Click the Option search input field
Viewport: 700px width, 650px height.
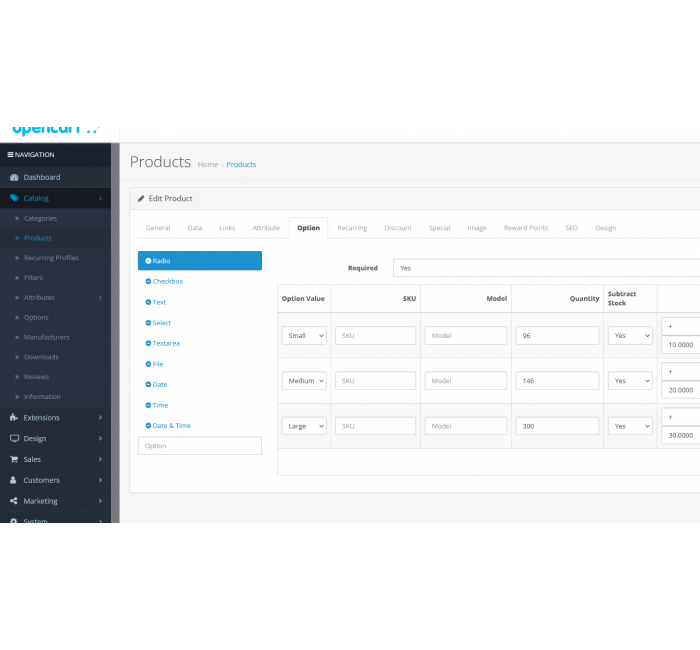pyautogui.click(x=200, y=446)
